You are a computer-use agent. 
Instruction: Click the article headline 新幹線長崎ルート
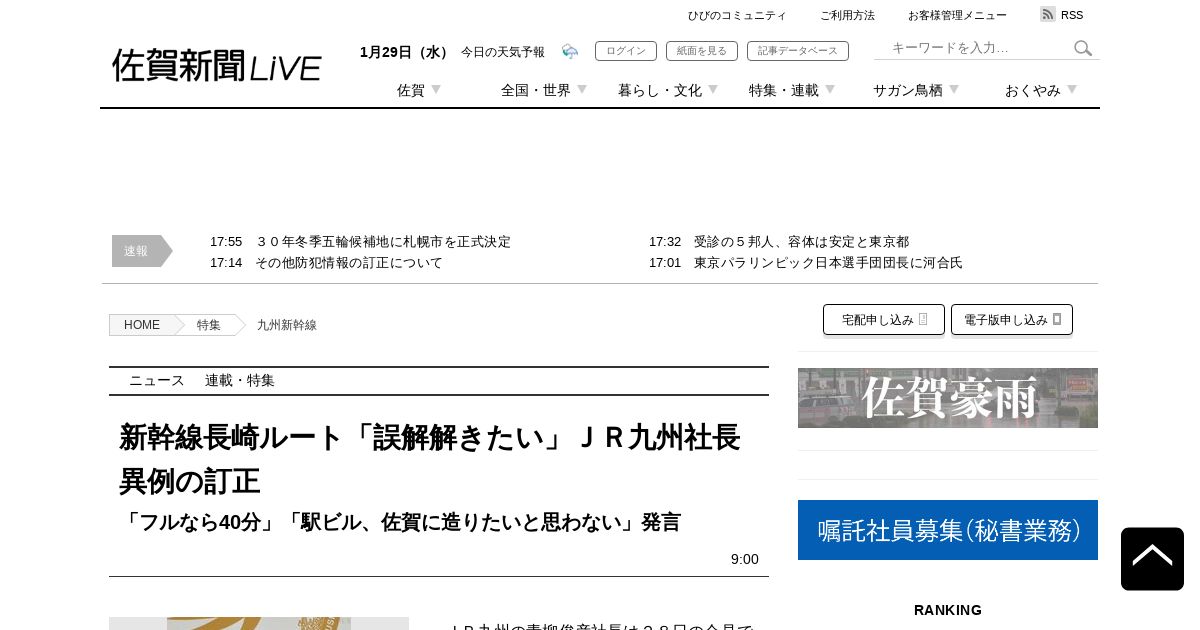pyautogui.click(x=430, y=459)
